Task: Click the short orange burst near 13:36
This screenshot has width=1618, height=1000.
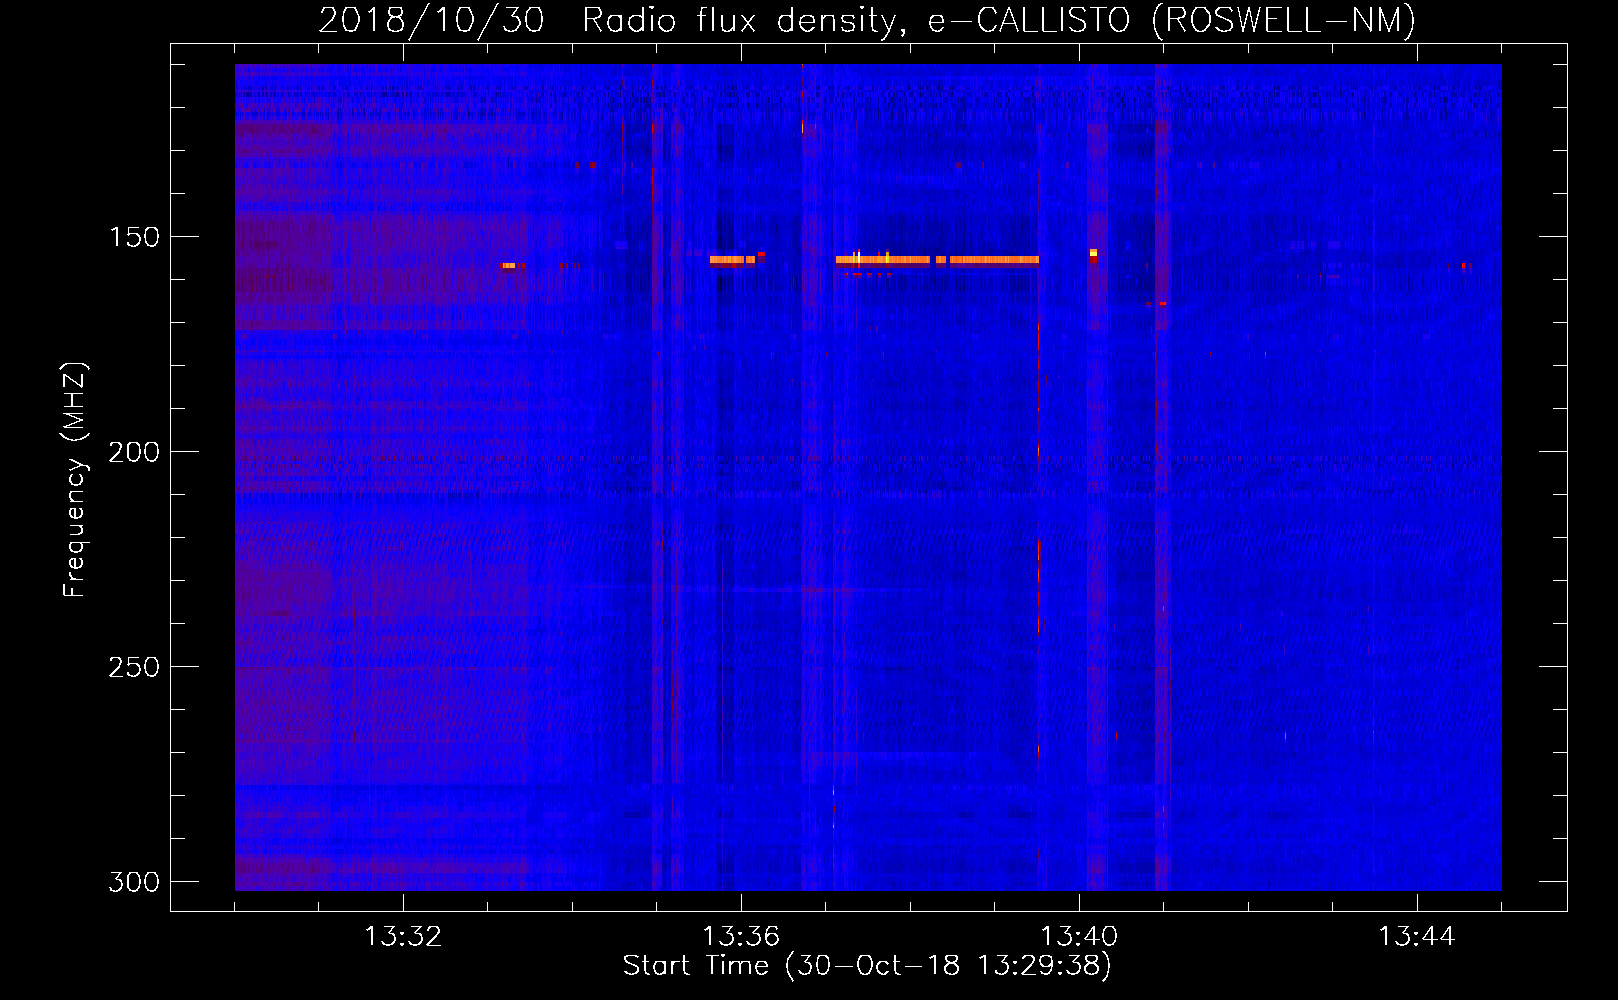Action: [x=732, y=260]
